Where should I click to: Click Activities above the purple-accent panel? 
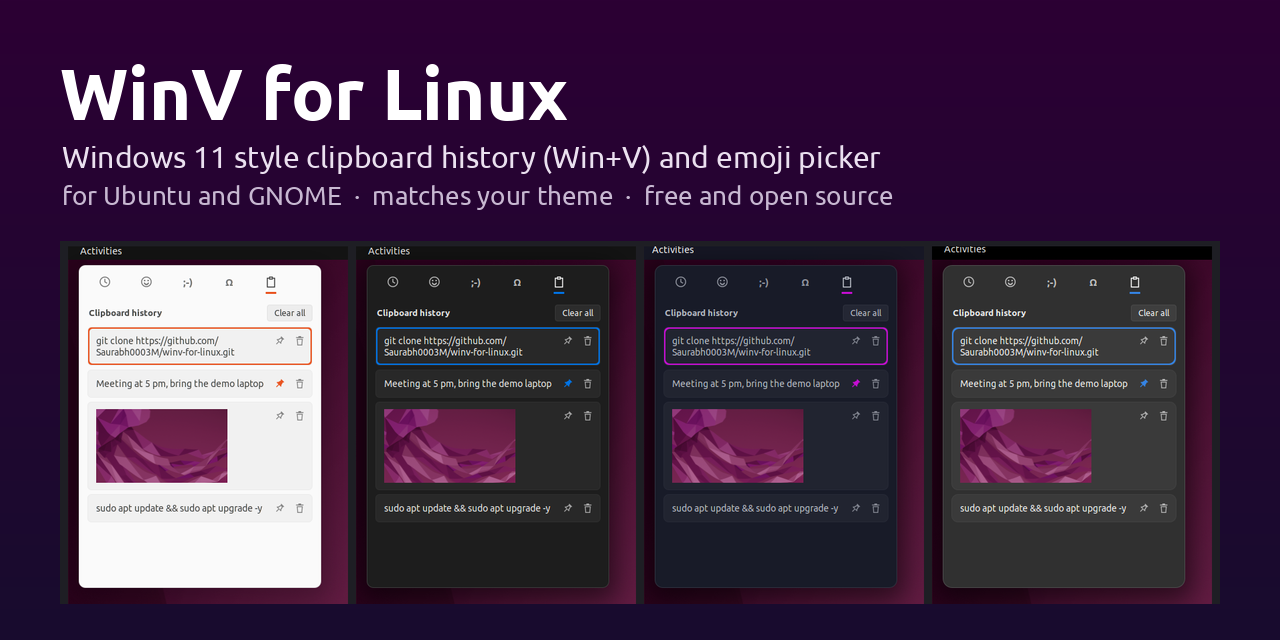pos(673,250)
